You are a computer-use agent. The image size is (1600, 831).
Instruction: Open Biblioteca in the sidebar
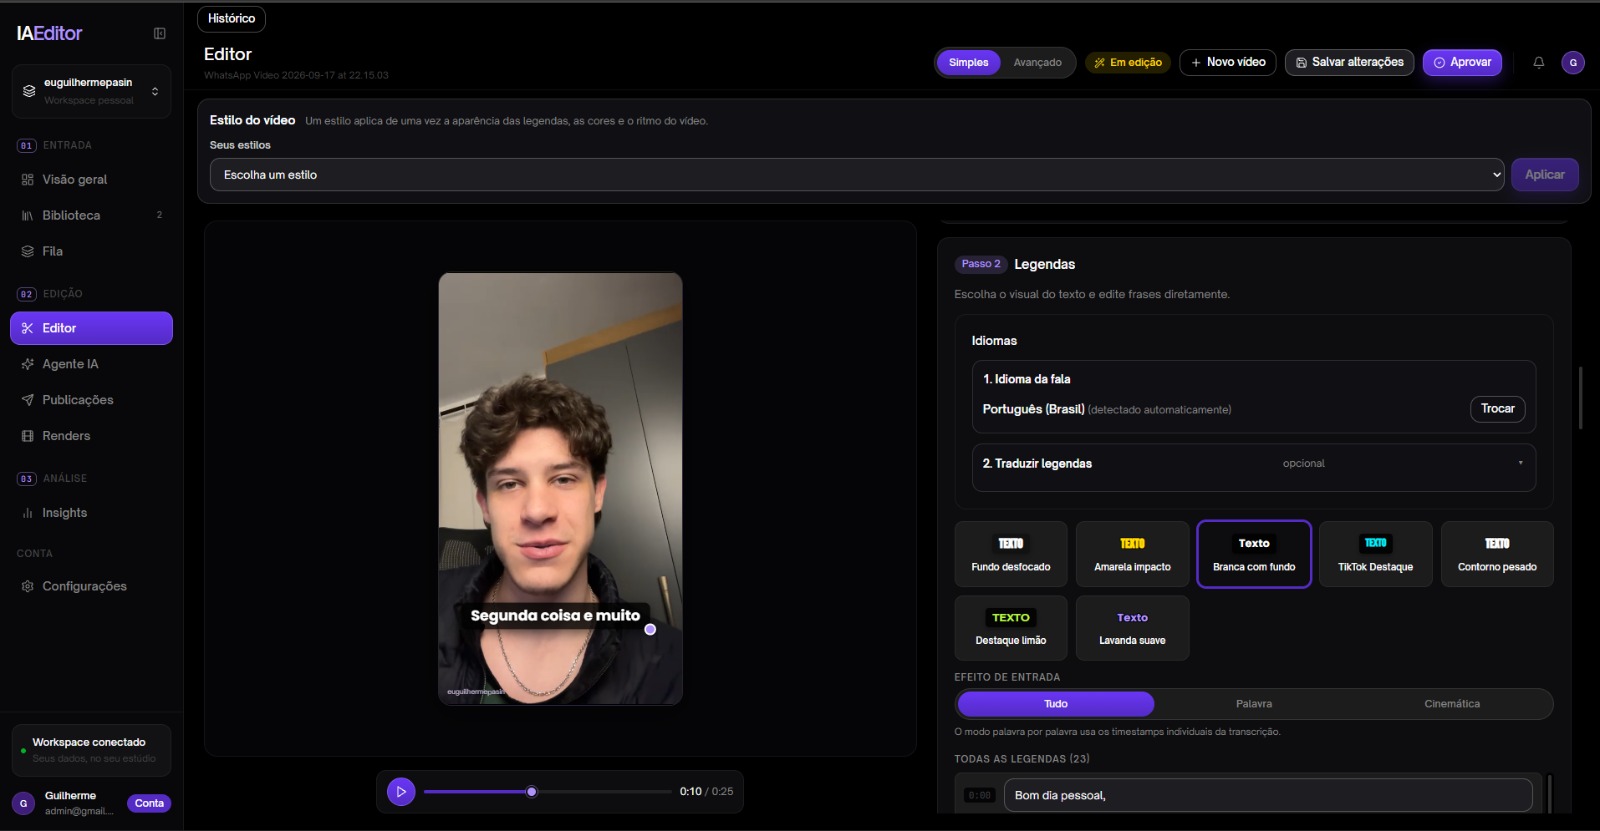[x=91, y=215]
